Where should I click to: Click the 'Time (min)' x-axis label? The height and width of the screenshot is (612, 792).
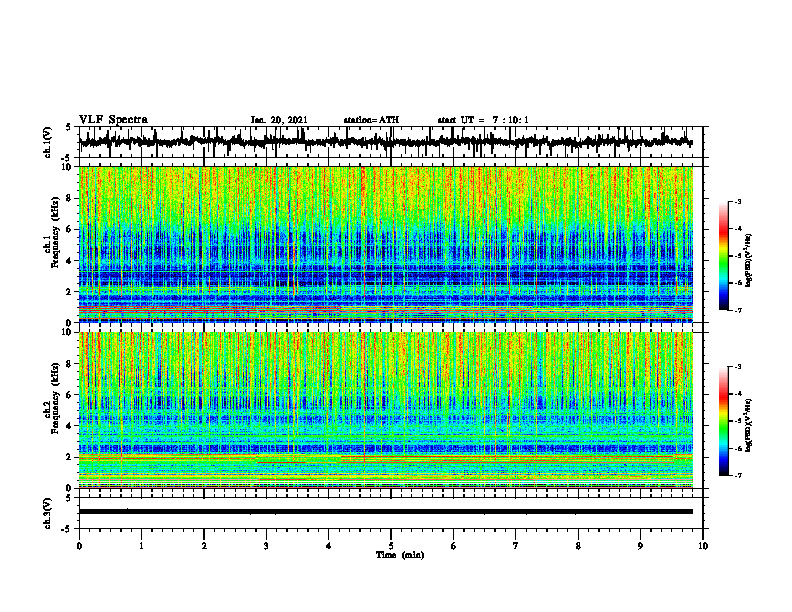[x=400, y=555]
